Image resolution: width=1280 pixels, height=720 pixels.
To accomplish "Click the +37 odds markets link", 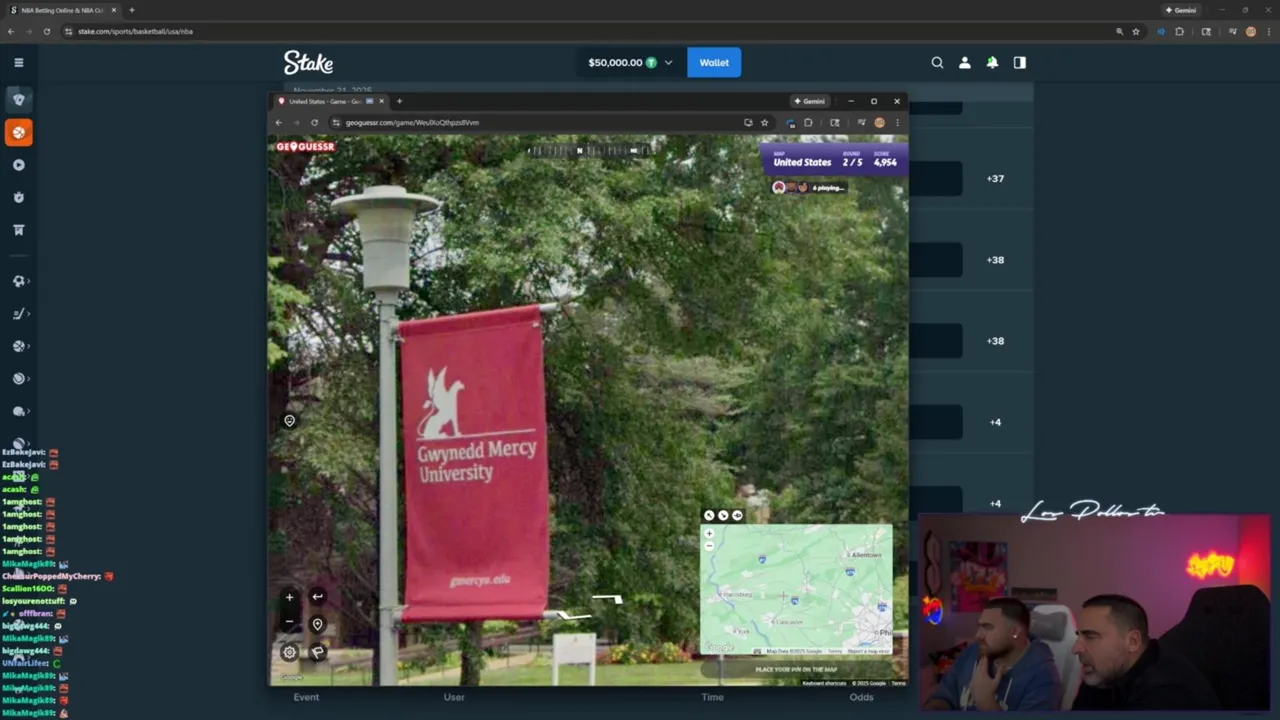I will click(x=995, y=179).
